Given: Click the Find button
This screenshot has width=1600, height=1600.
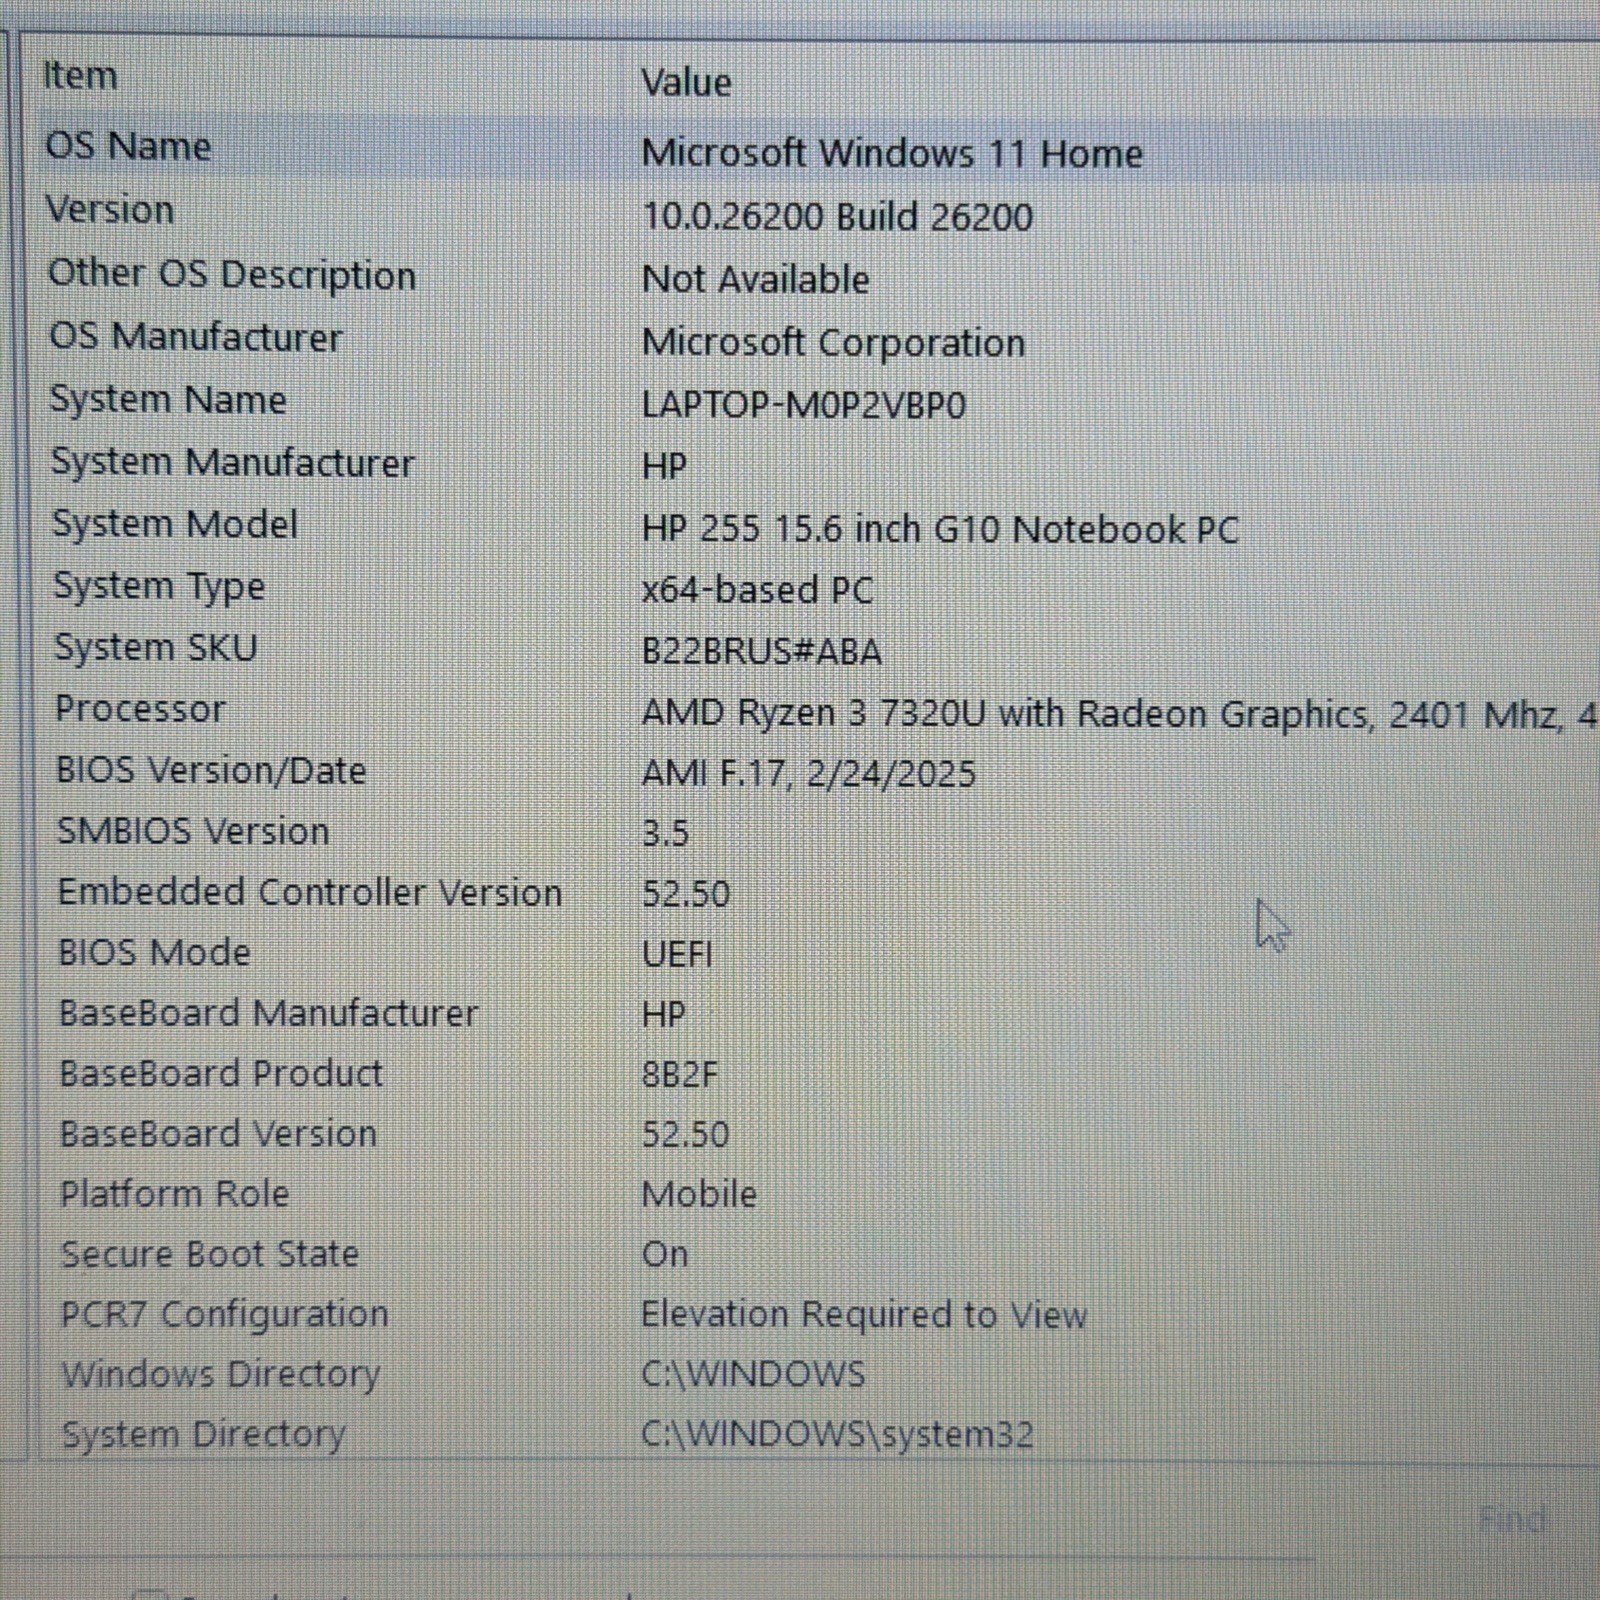Looking at the screenshot, I should point(1512,1520).
